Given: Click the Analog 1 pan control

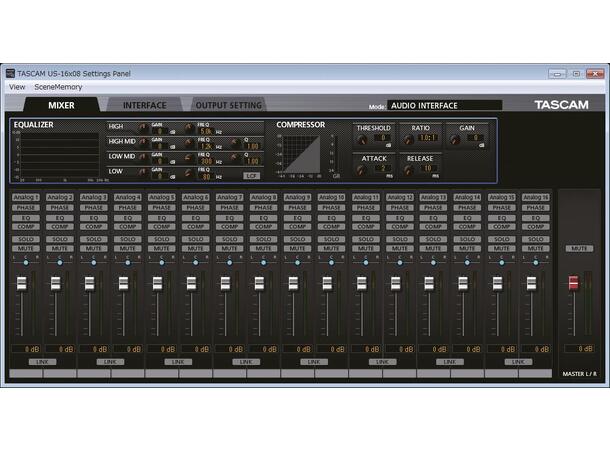Looking at the screenshot, I should tap(26, 263).
